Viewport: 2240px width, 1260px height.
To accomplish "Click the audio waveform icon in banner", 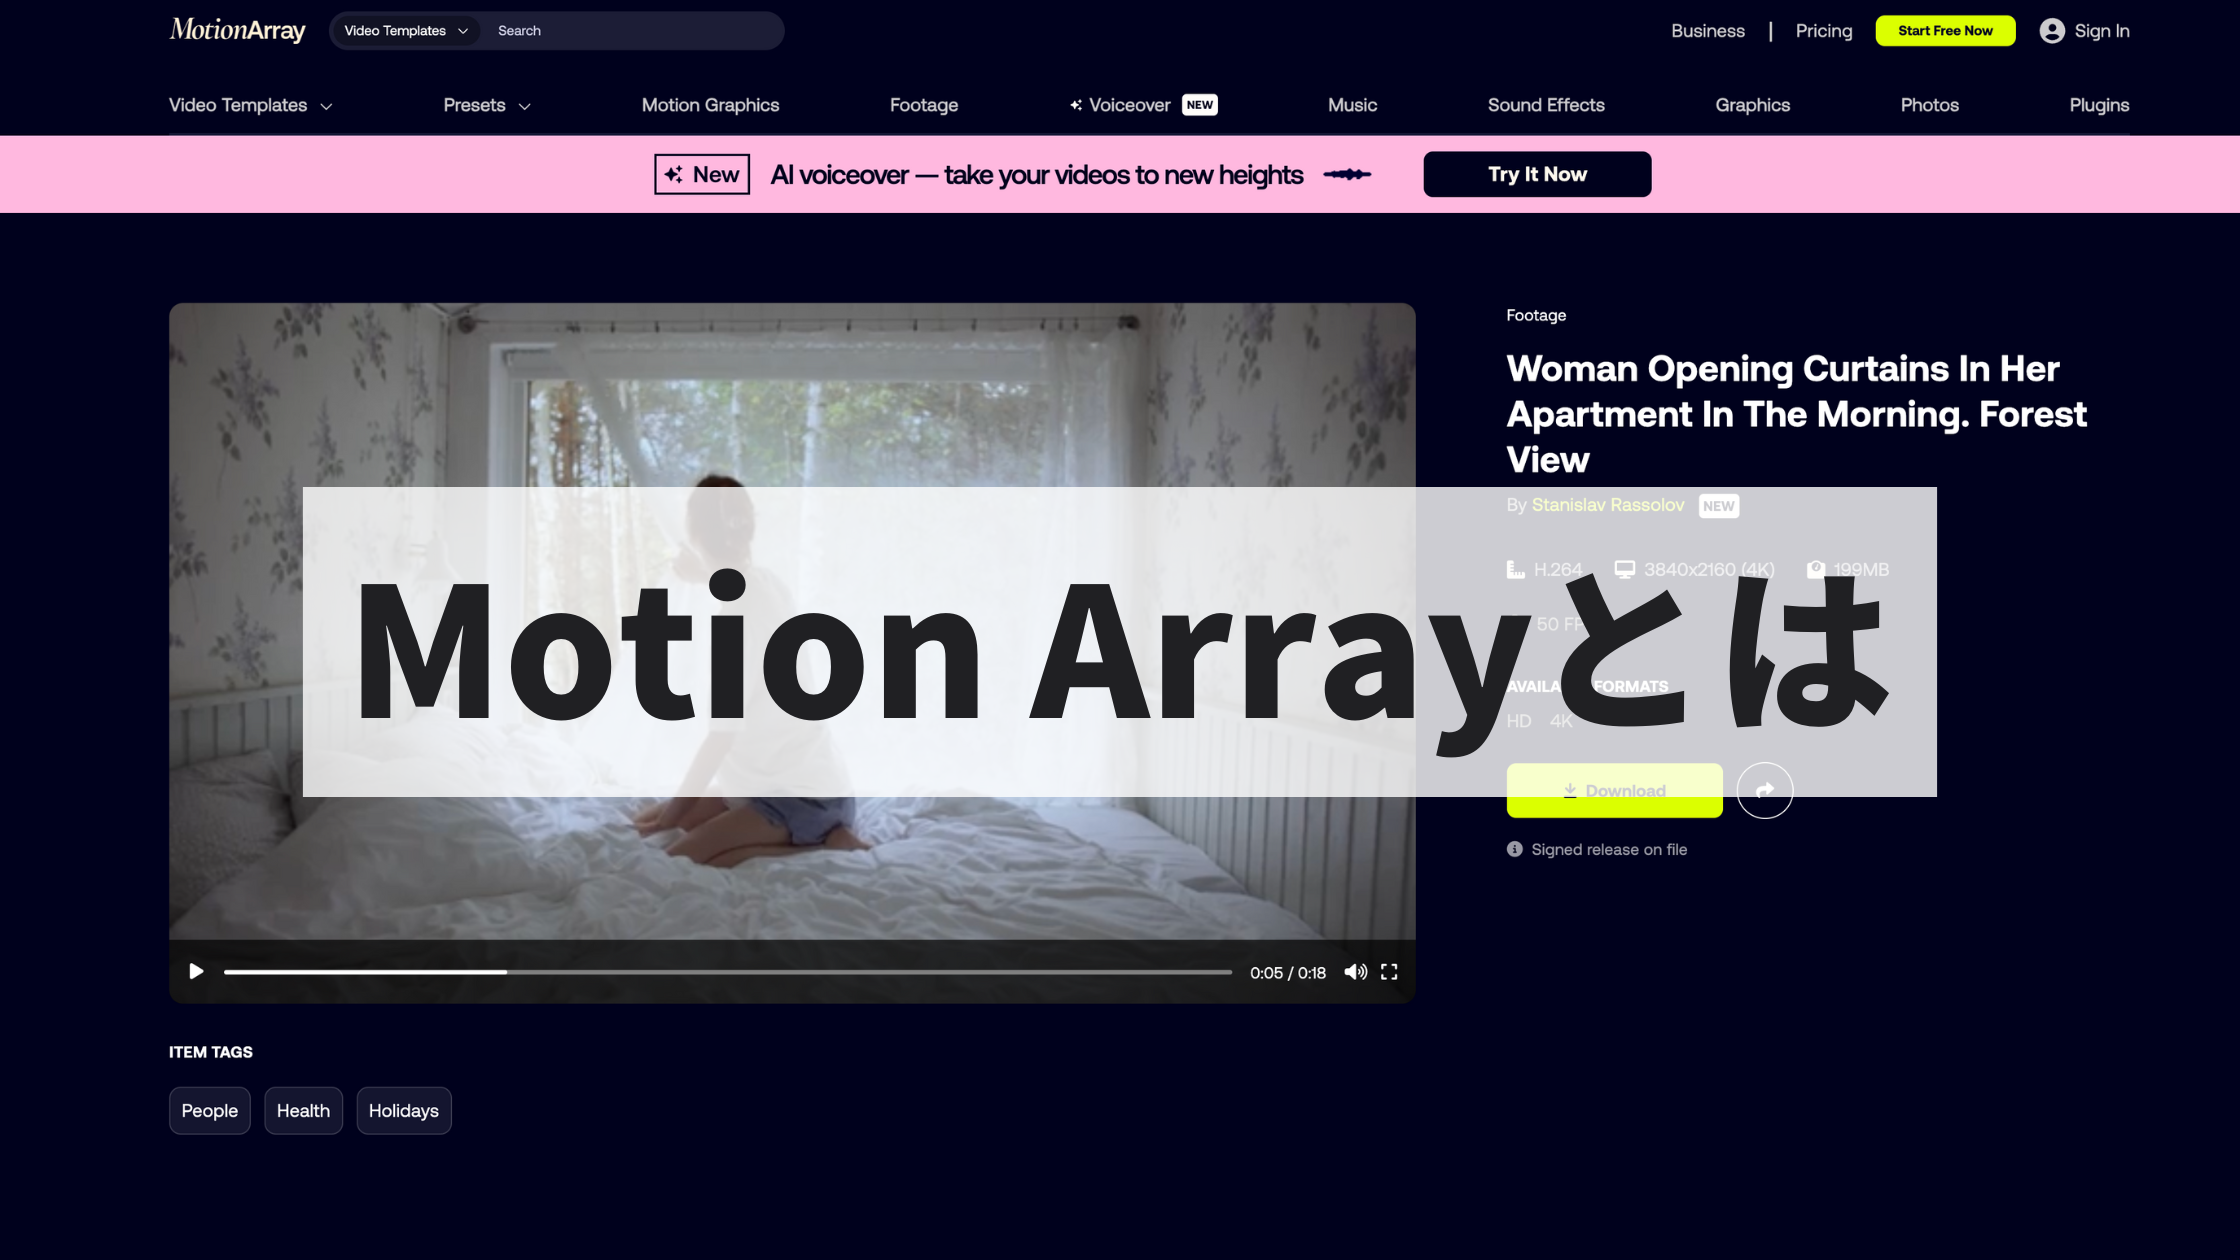I will tap(1347, 174).
